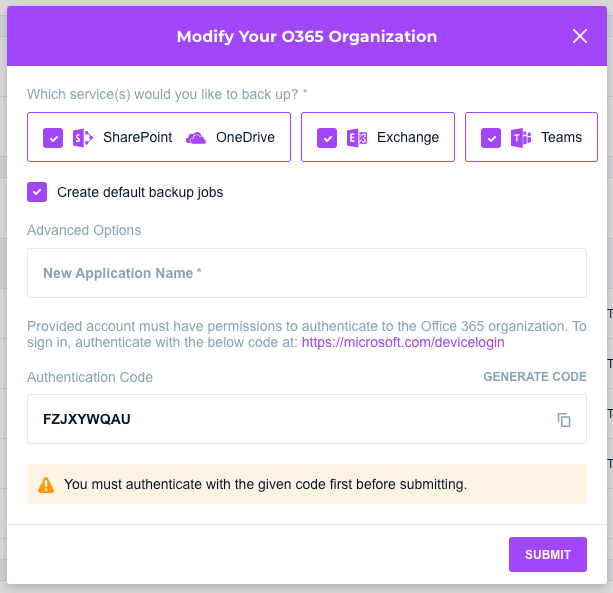Copy the authentication code to clipboard
The height and width of the screenshot is (593, 613).
point(564,420)
